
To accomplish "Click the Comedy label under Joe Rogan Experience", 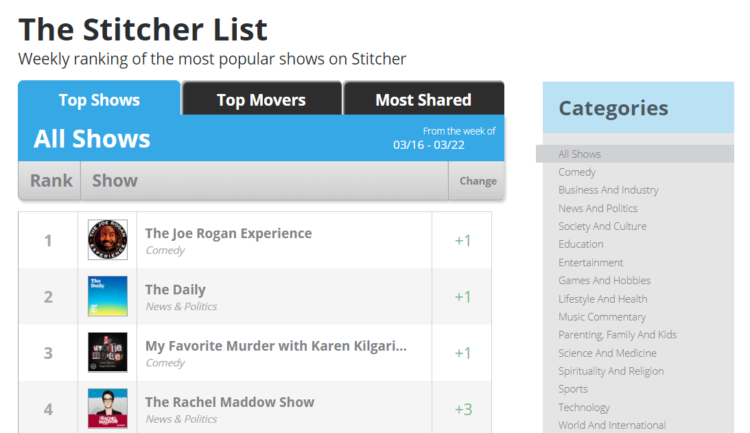I will pos(165,250).
